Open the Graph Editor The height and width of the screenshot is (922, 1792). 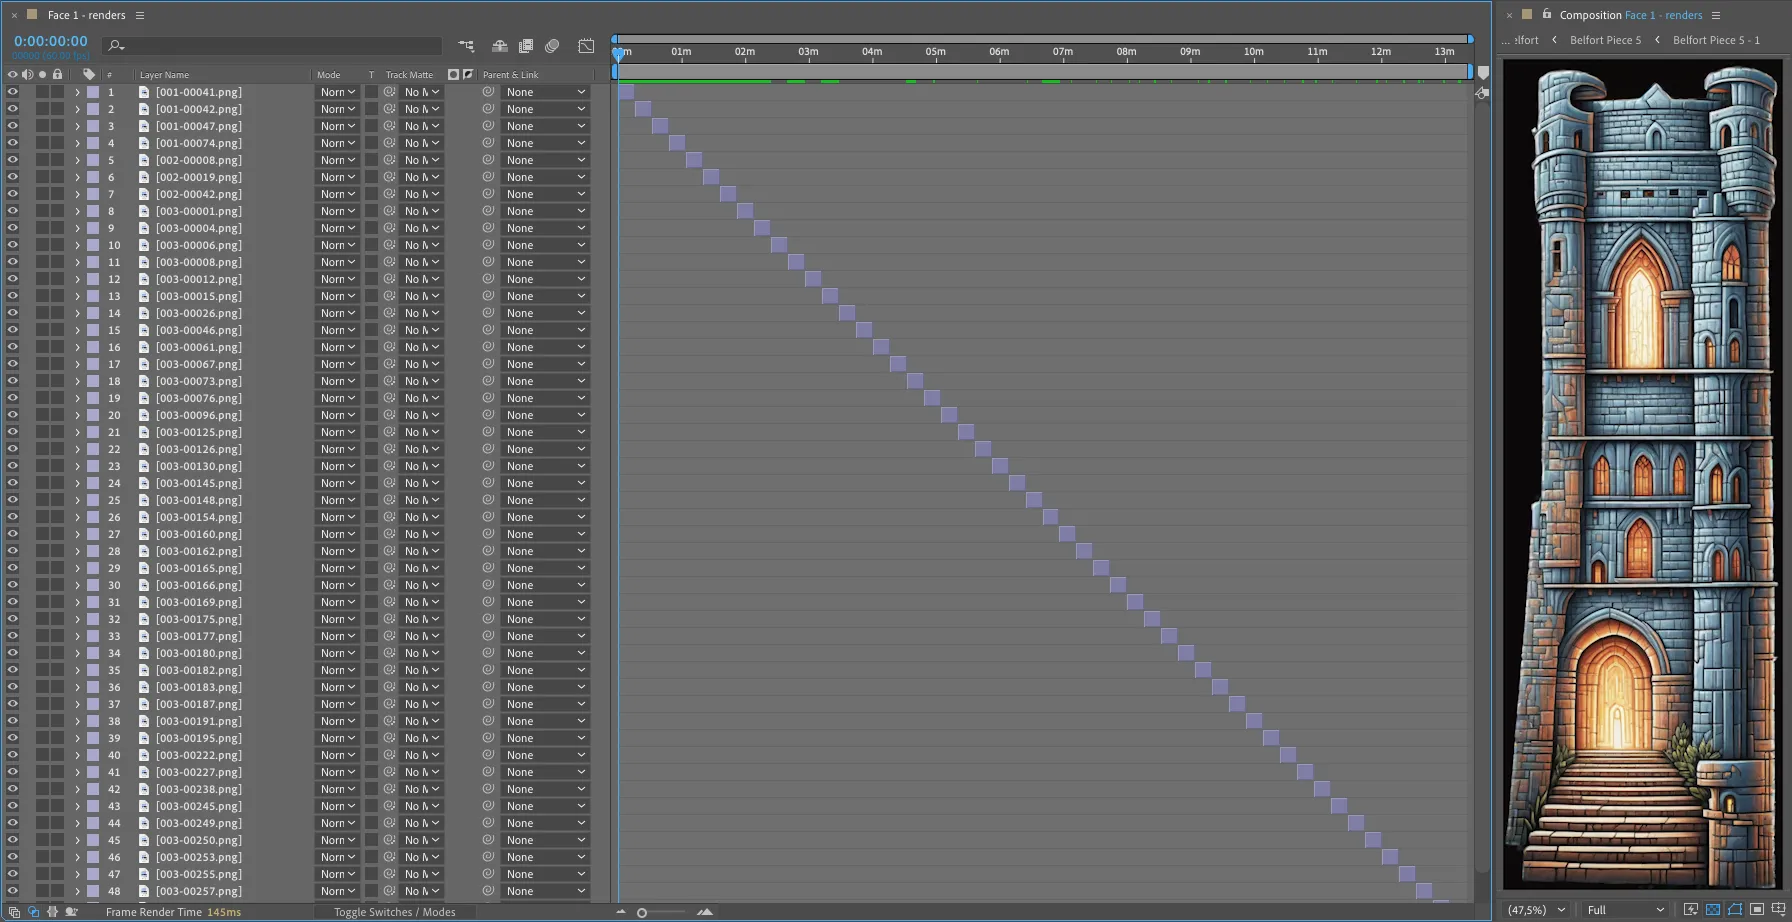click(x=586, y=46)
